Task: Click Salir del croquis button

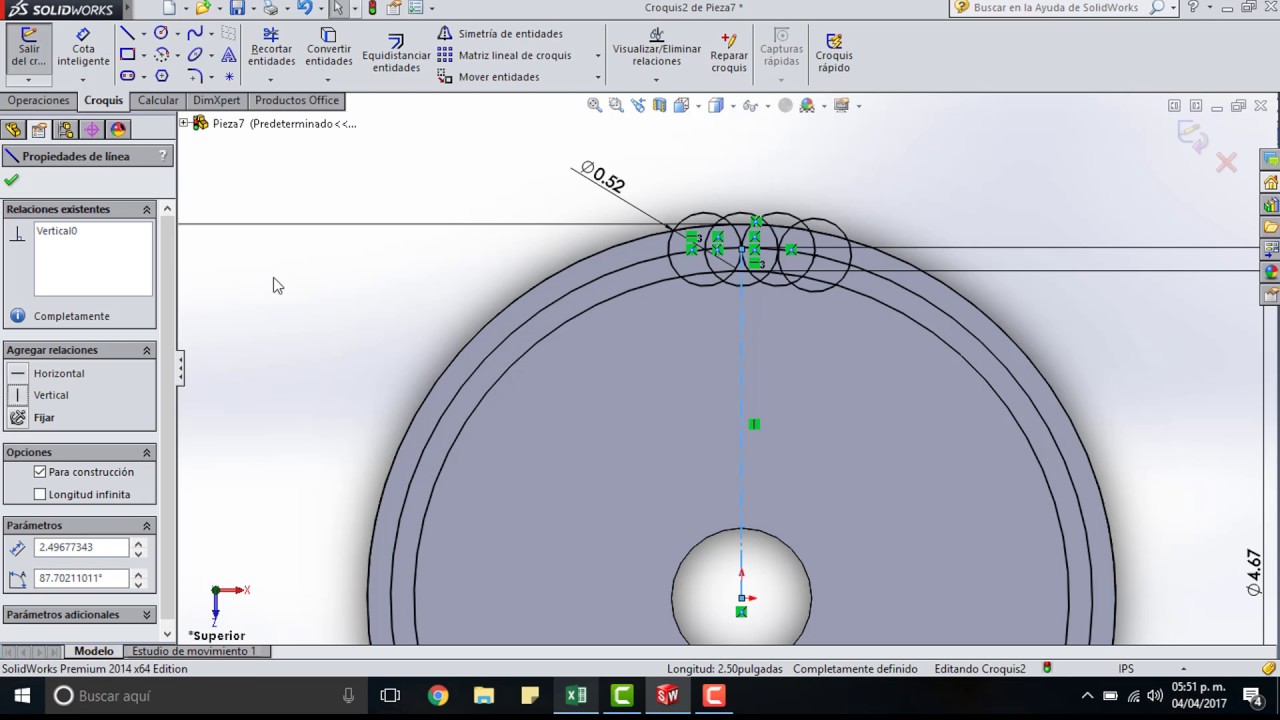Action: click(x=28, y=48)
